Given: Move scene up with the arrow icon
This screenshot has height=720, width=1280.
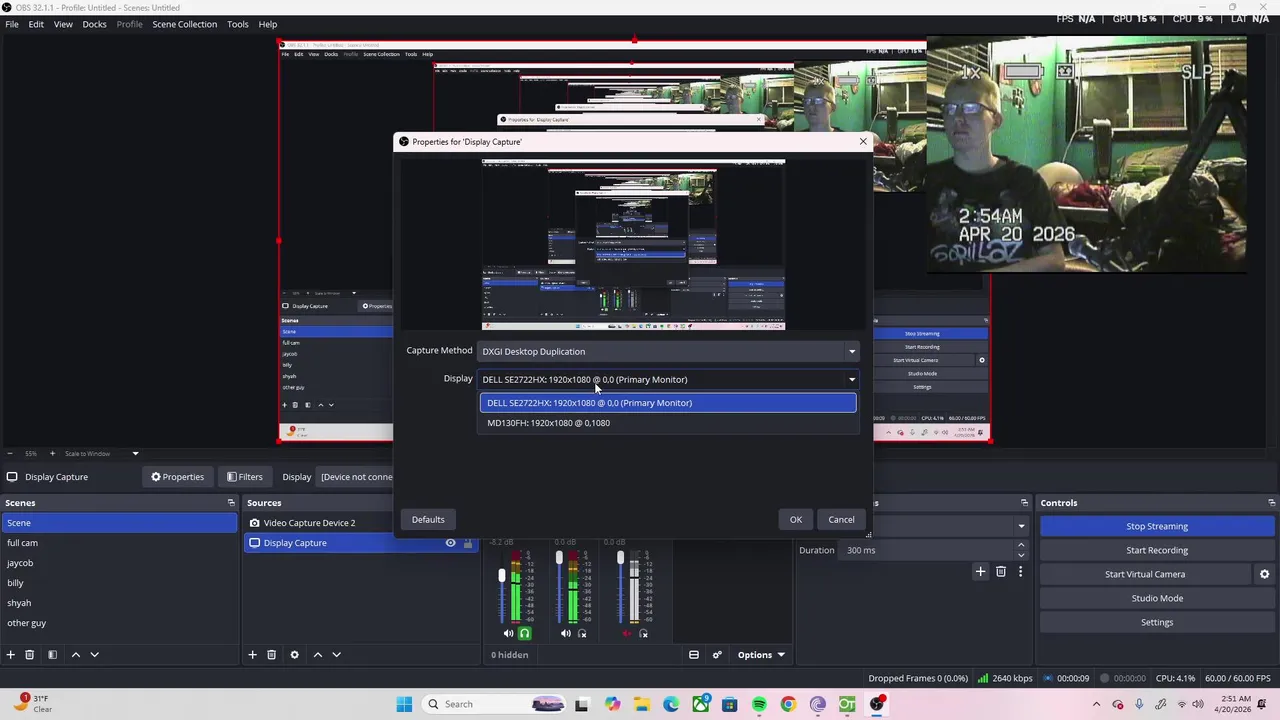Looking at the screenshot, I should (x=76, y=655).
